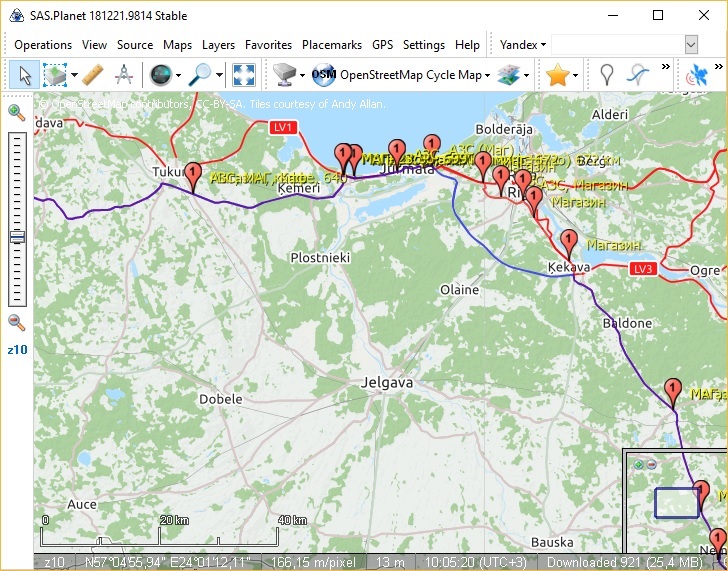728x571 pixels.
Task: Open the View menu
Action: (94, 45)
